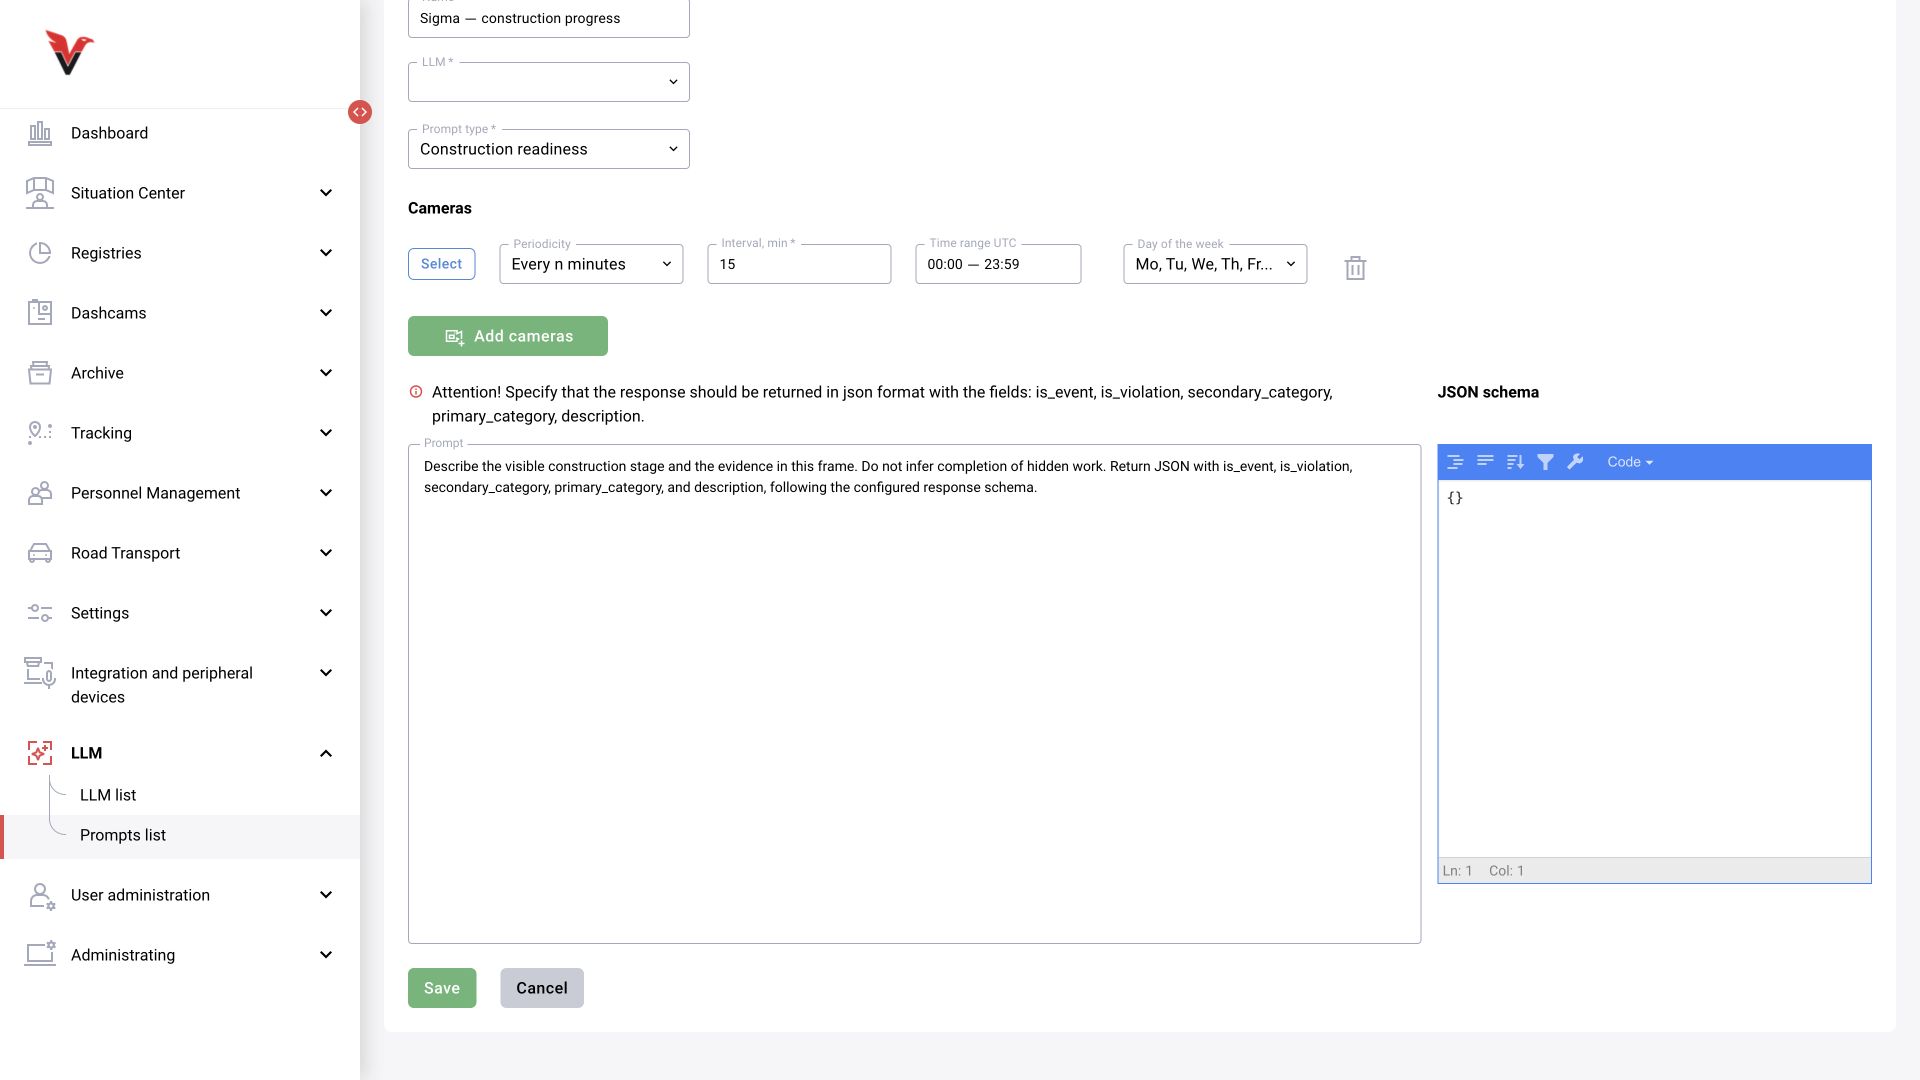The image size is (1920, 1080).
Task: Click the Select cameras button
Action: click(x=441, y=264)
